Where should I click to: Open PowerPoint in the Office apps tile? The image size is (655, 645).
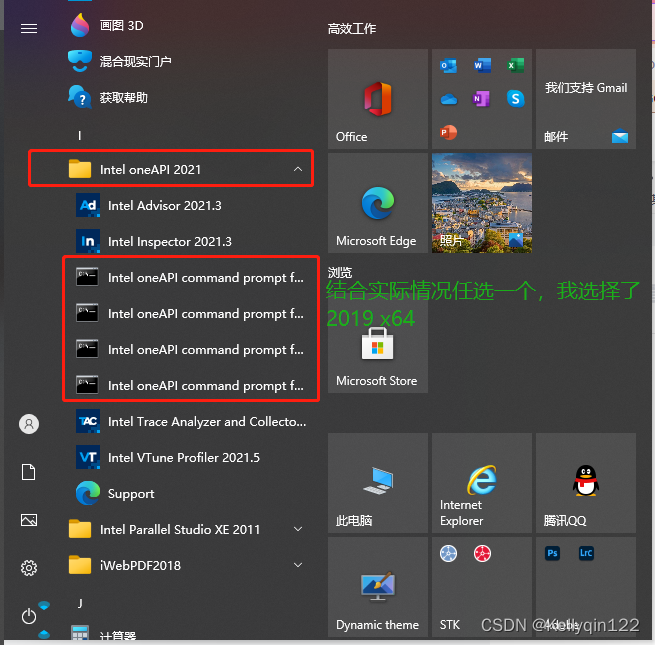click(449, 132)
